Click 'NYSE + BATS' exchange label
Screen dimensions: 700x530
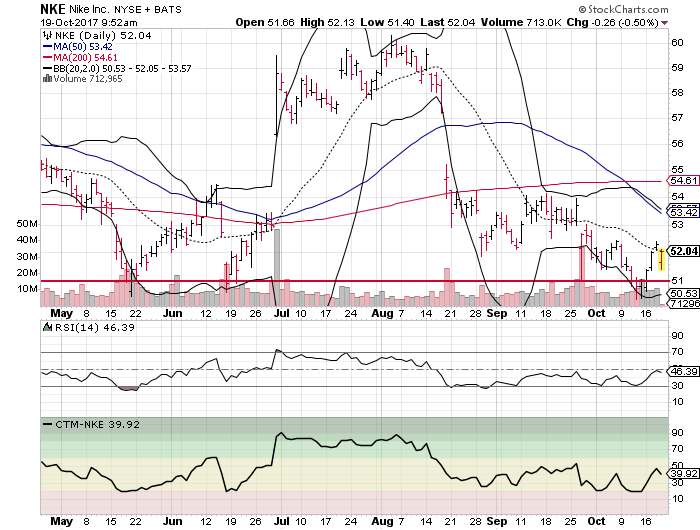pos(148,9)
